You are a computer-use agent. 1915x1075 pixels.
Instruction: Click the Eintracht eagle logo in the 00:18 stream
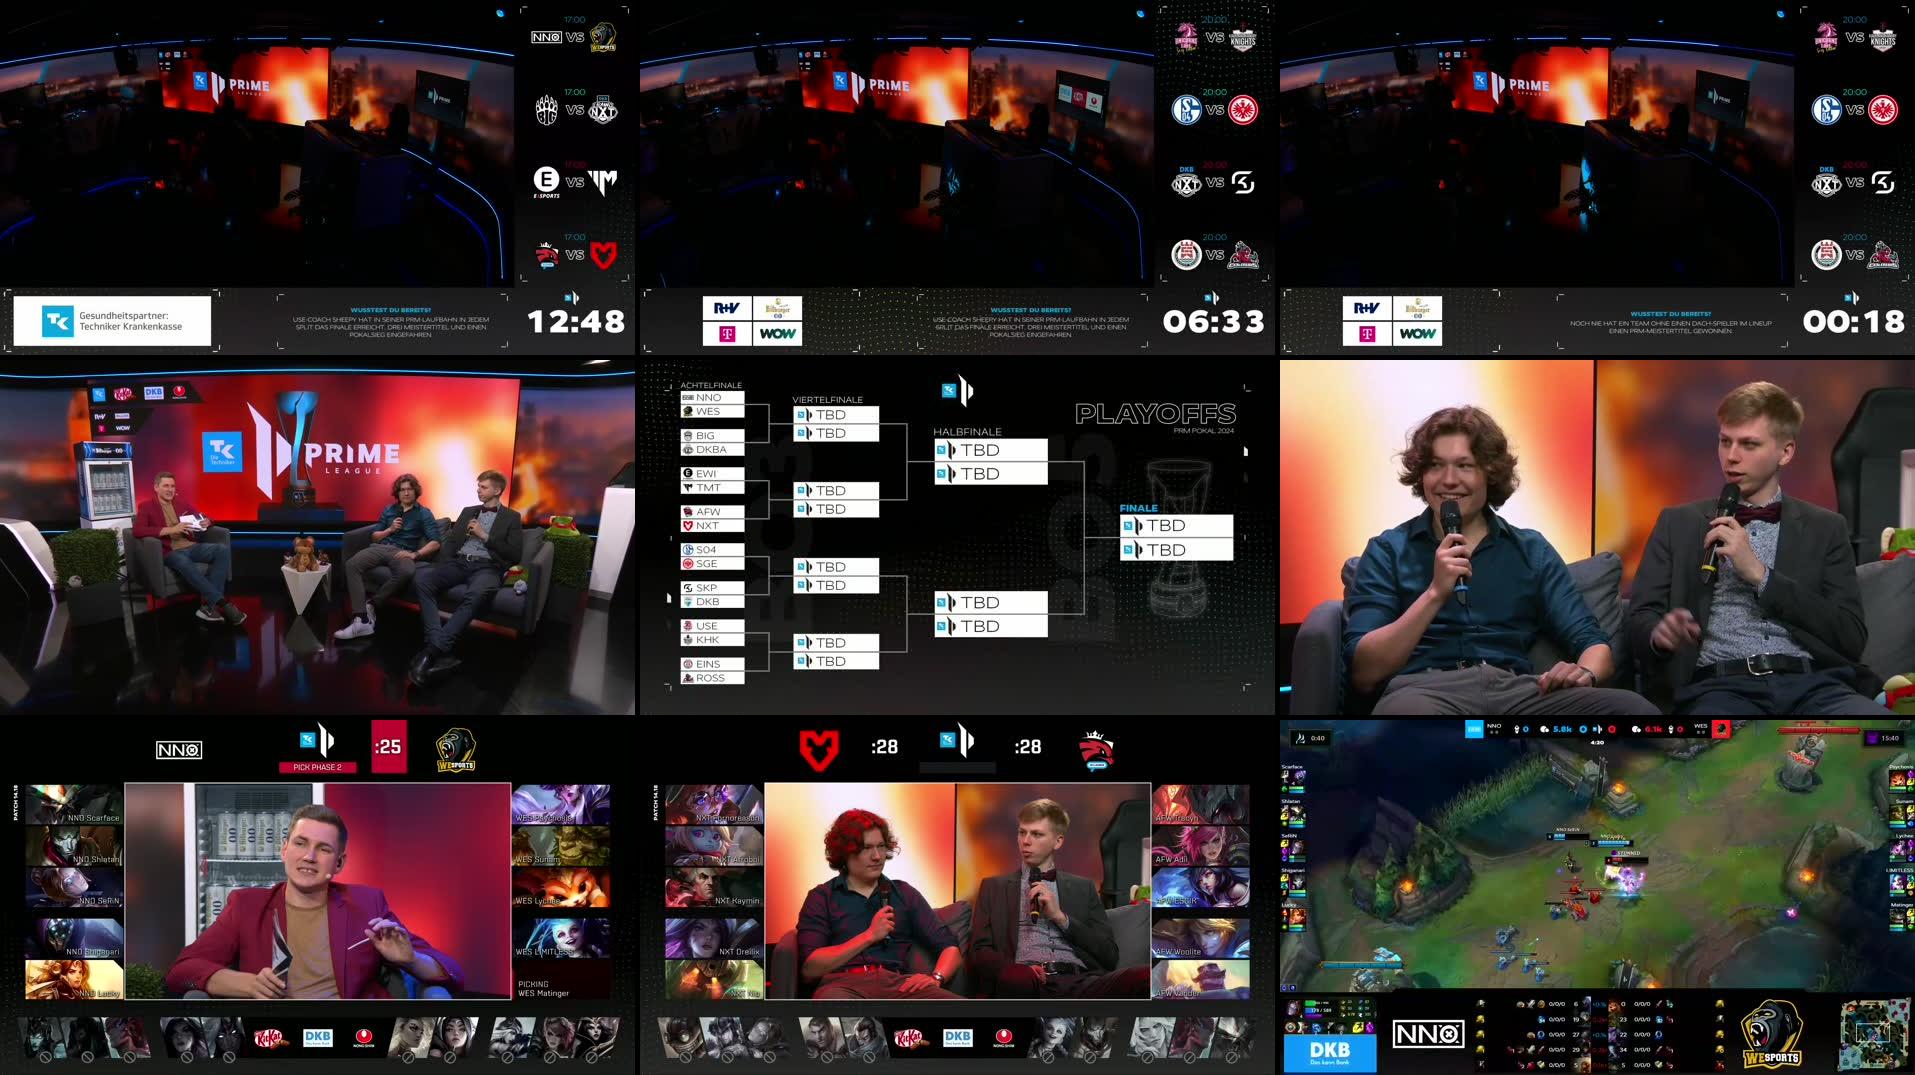(1883, 110)
